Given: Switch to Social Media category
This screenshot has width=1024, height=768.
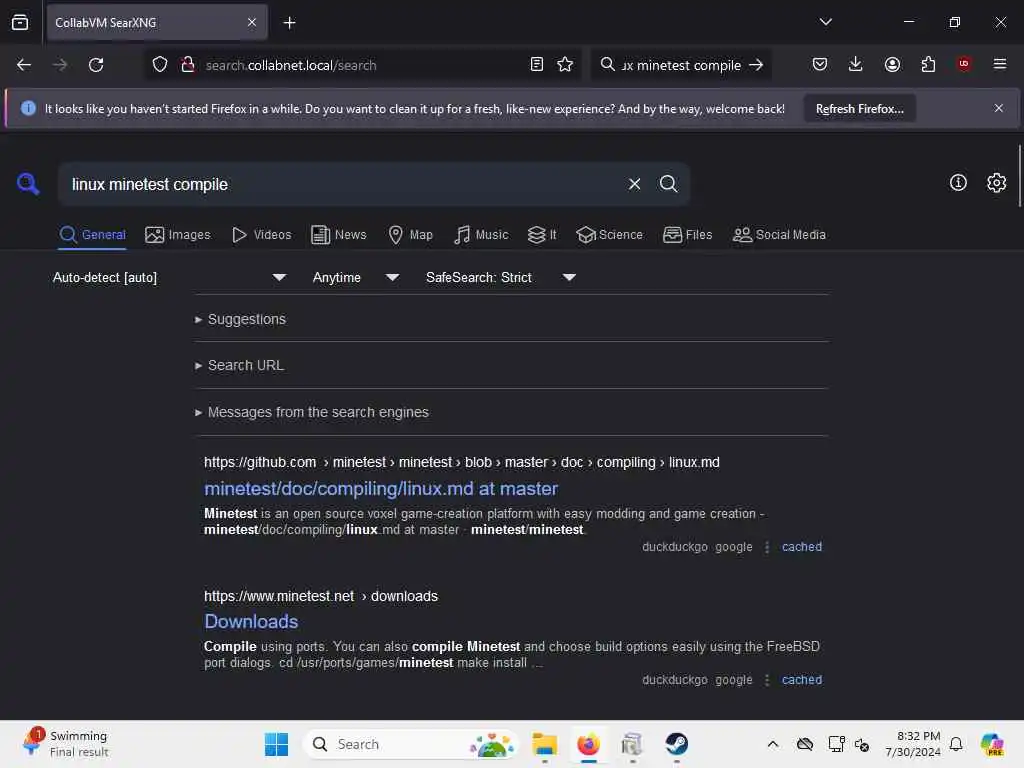Looking at the screenshot, I should pyautogui.click(x=779, y=234).
